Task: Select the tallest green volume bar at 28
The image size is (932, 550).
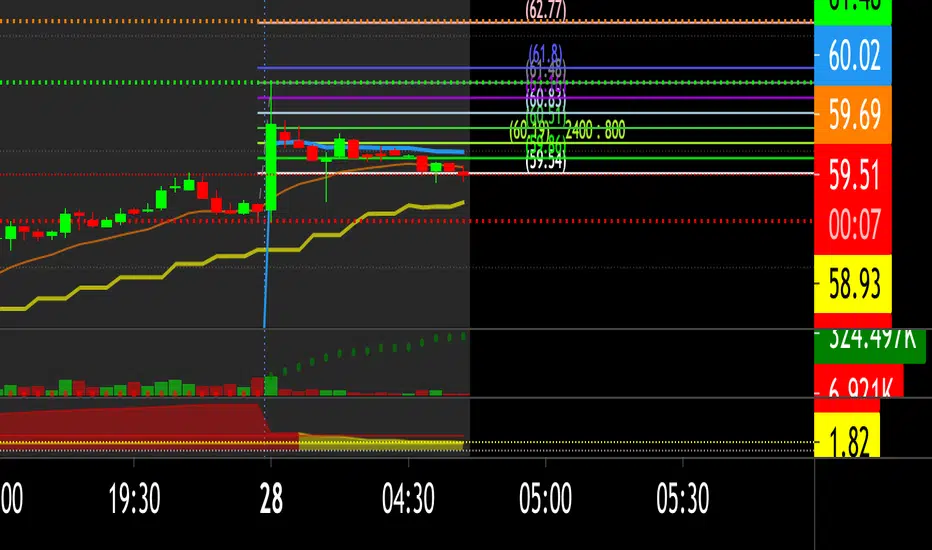Action: [x=271, y=386]
